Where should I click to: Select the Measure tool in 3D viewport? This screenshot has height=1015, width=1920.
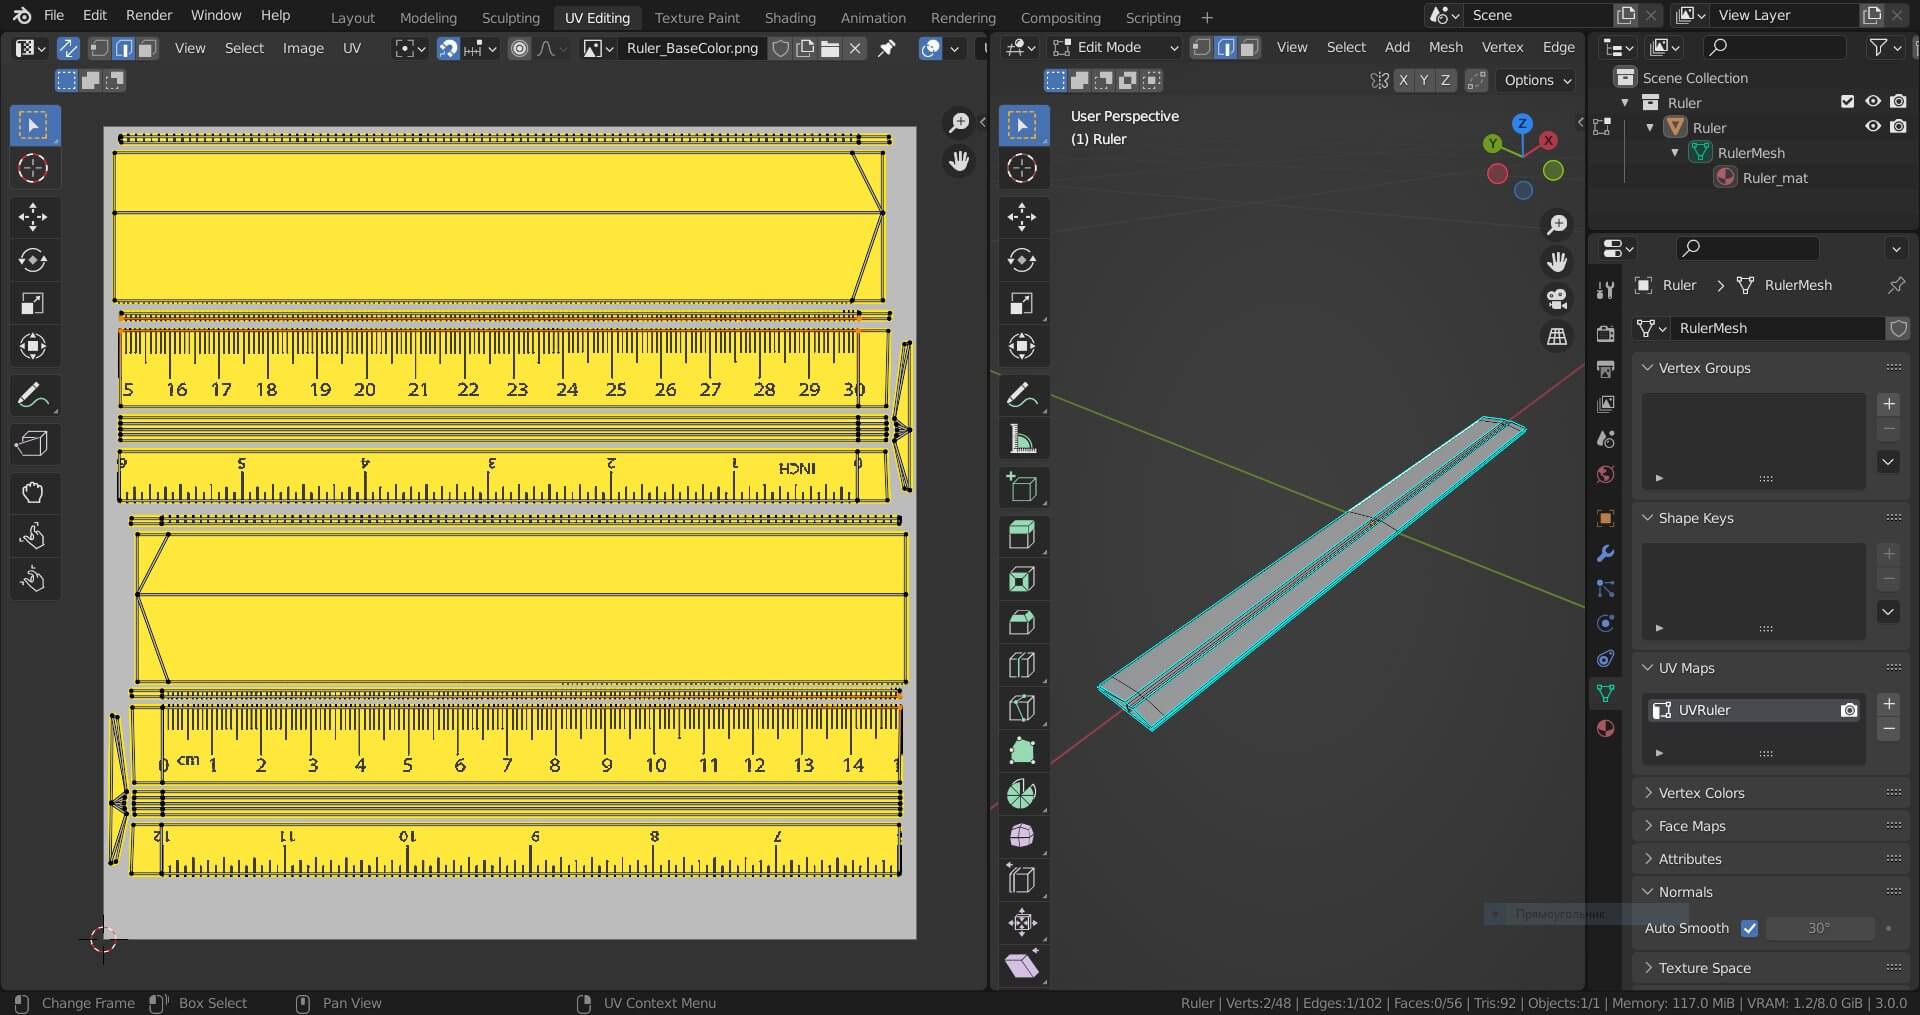(x=1021, y=439)
